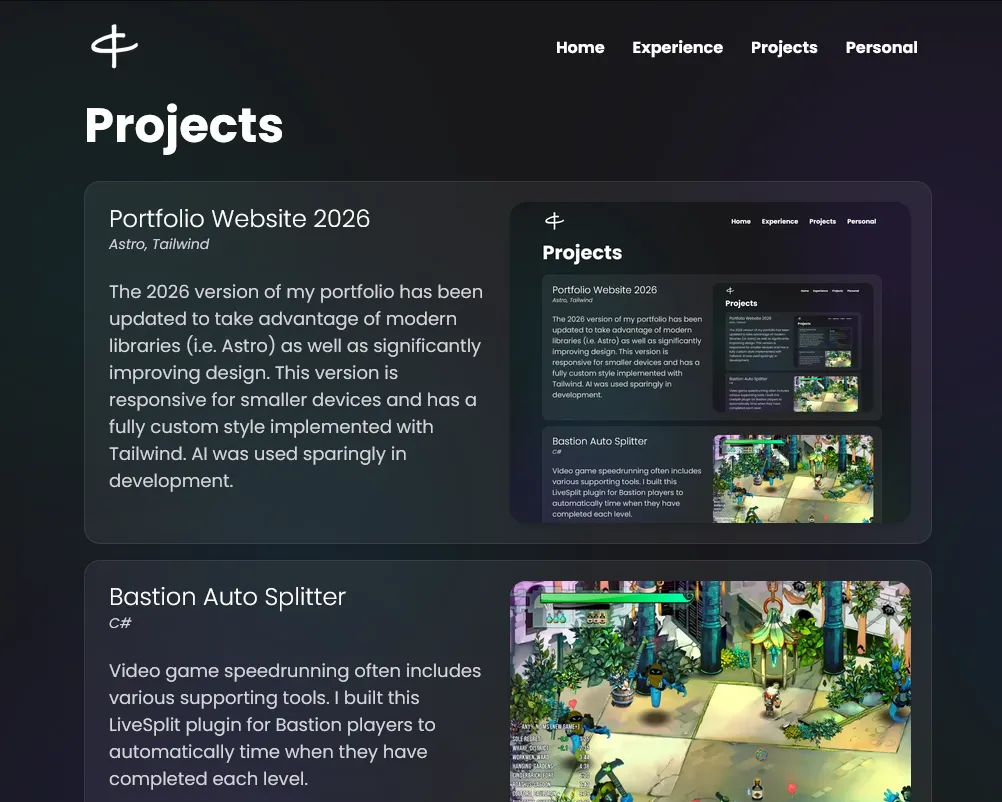Click the Bastion Auto Splitter description paragraph
1002x802 pixels.
(x=295, y=725)
